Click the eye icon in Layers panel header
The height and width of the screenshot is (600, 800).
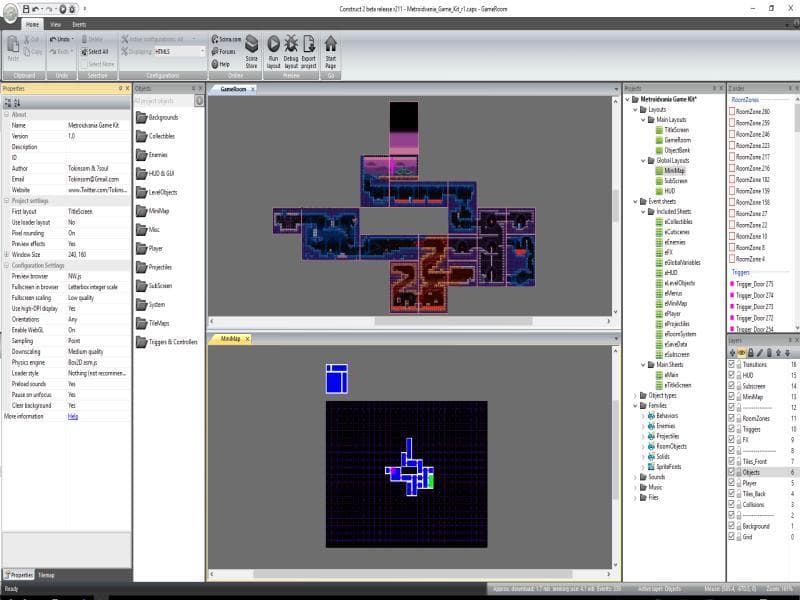click(742, 351)
